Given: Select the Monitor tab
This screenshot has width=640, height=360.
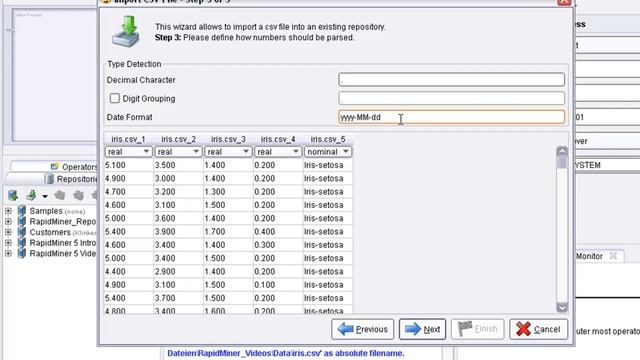Looking at the screenshot, I should click(589, 256).
